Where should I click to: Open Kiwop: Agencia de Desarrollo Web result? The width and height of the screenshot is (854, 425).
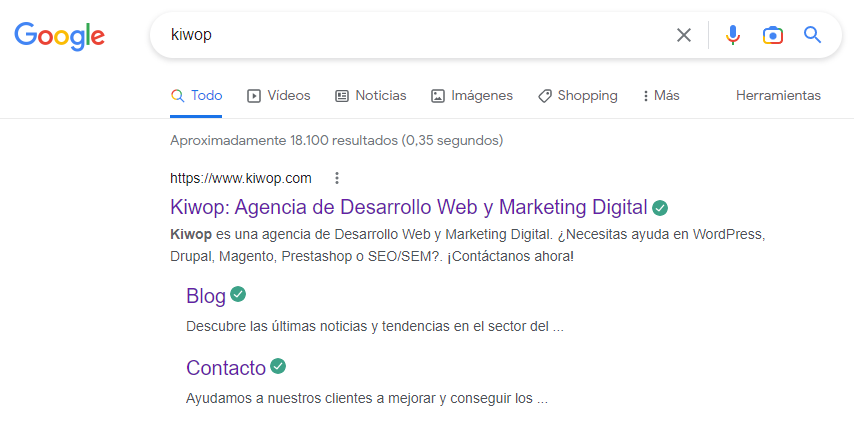tap(408, 208)
